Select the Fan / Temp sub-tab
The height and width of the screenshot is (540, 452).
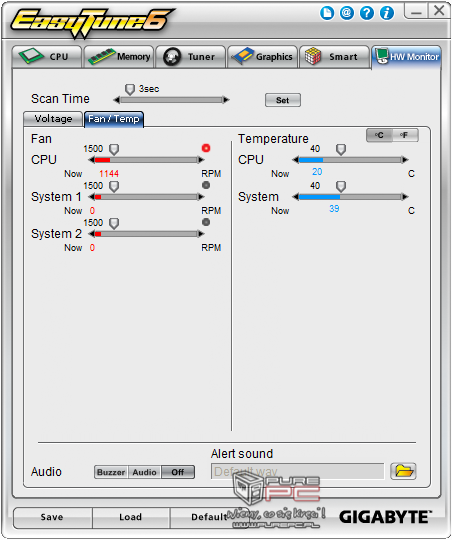pyautogui.click(x=114, y=119)
